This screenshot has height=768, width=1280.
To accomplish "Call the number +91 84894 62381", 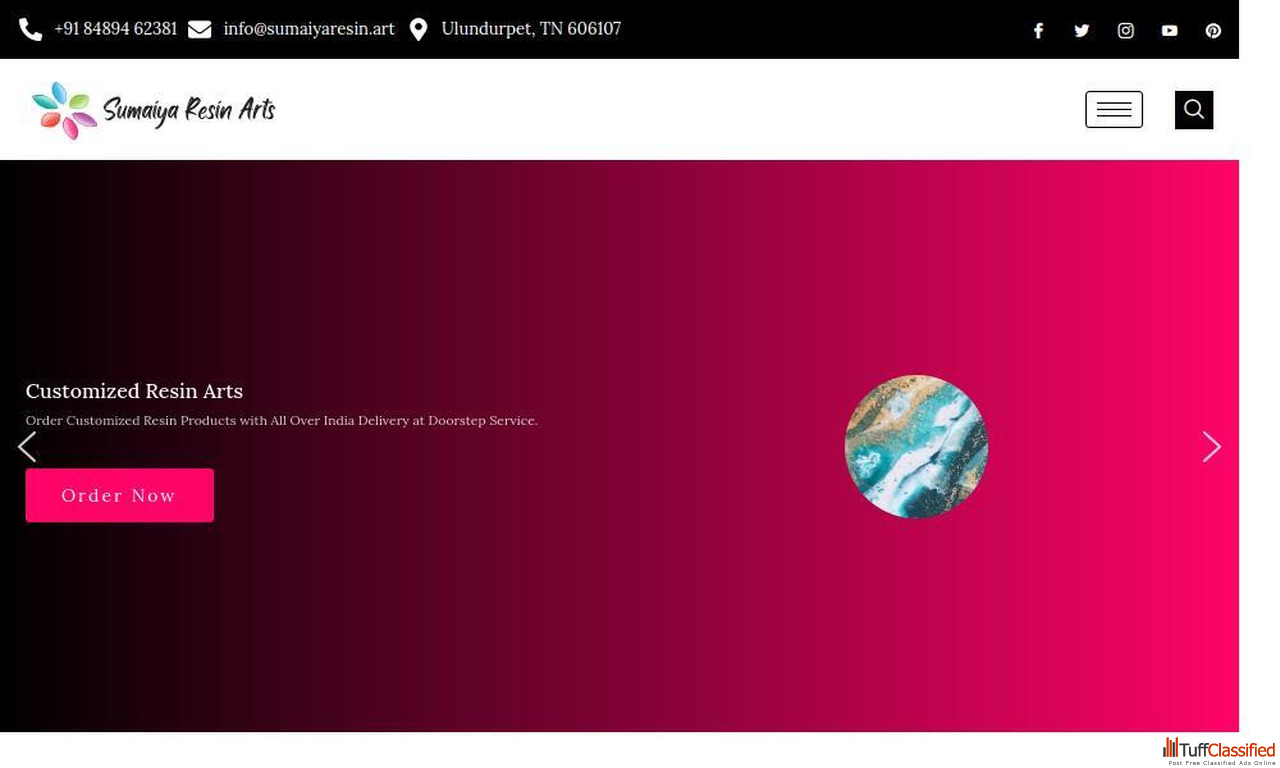I will point(115,29).
